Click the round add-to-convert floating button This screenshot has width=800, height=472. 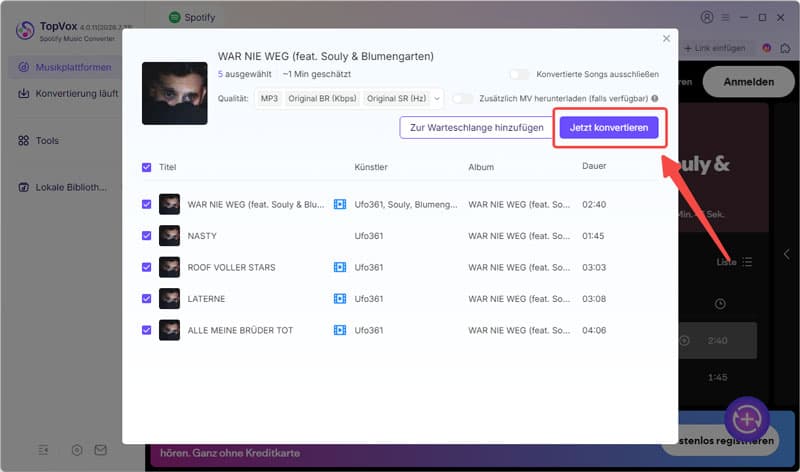click(747, 419)
